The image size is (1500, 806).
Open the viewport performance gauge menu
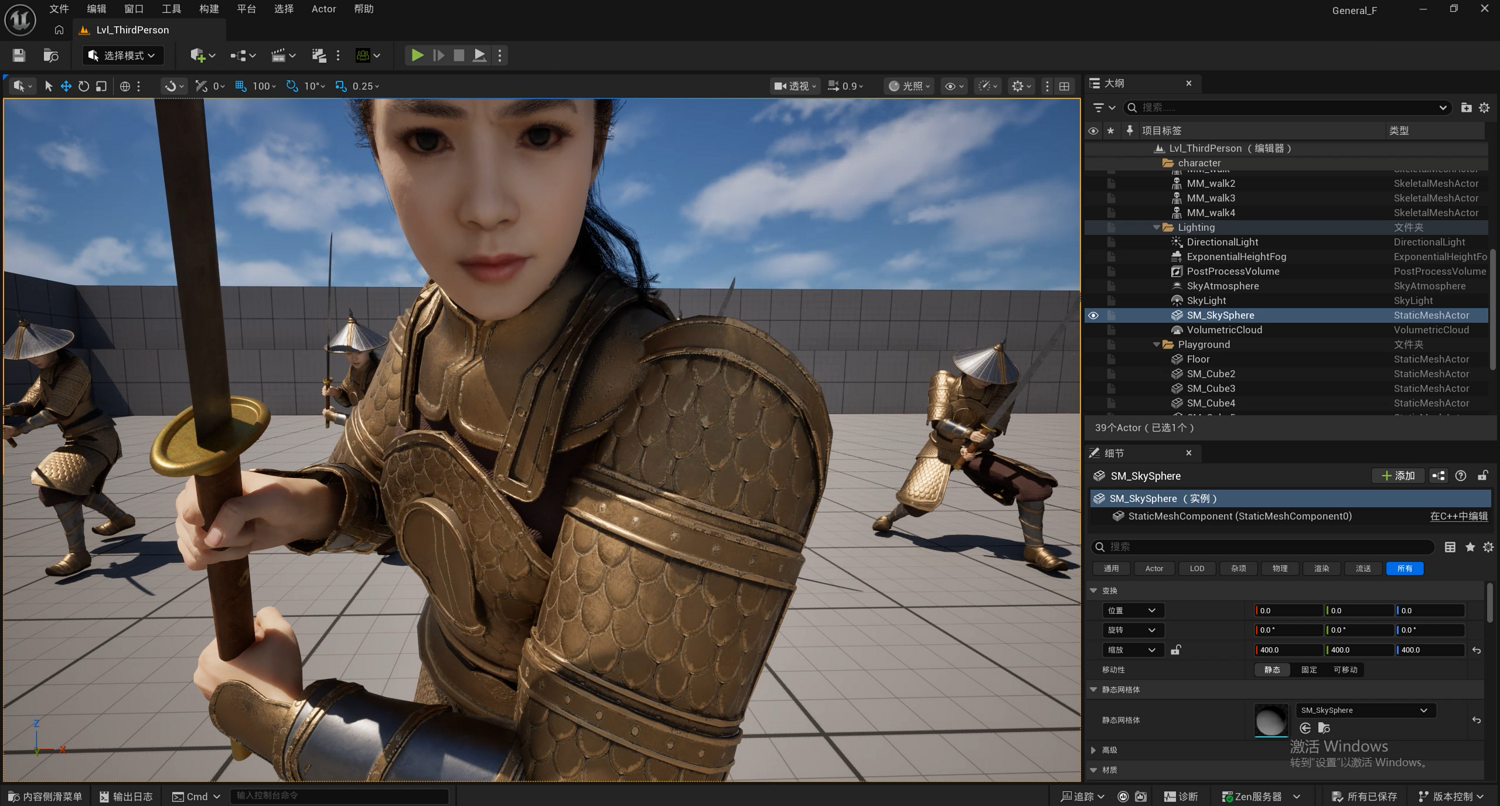coord(988,86)
